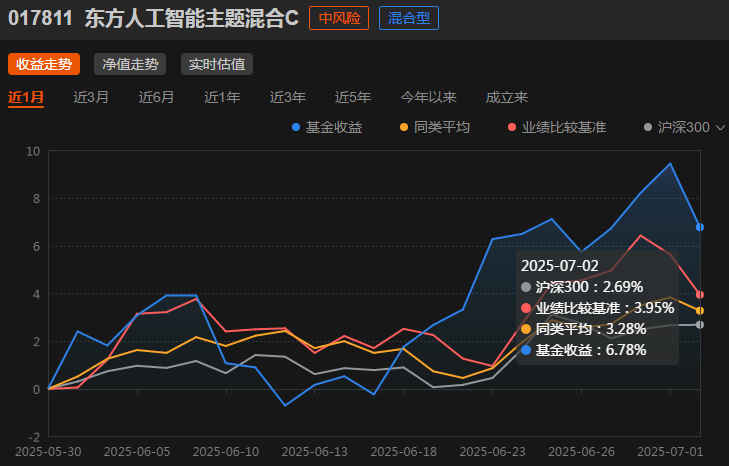Viewport: 729px width, 466px height.
Task: Click the x-axis label 2025-07-01
Action: (x=670, y=452)
